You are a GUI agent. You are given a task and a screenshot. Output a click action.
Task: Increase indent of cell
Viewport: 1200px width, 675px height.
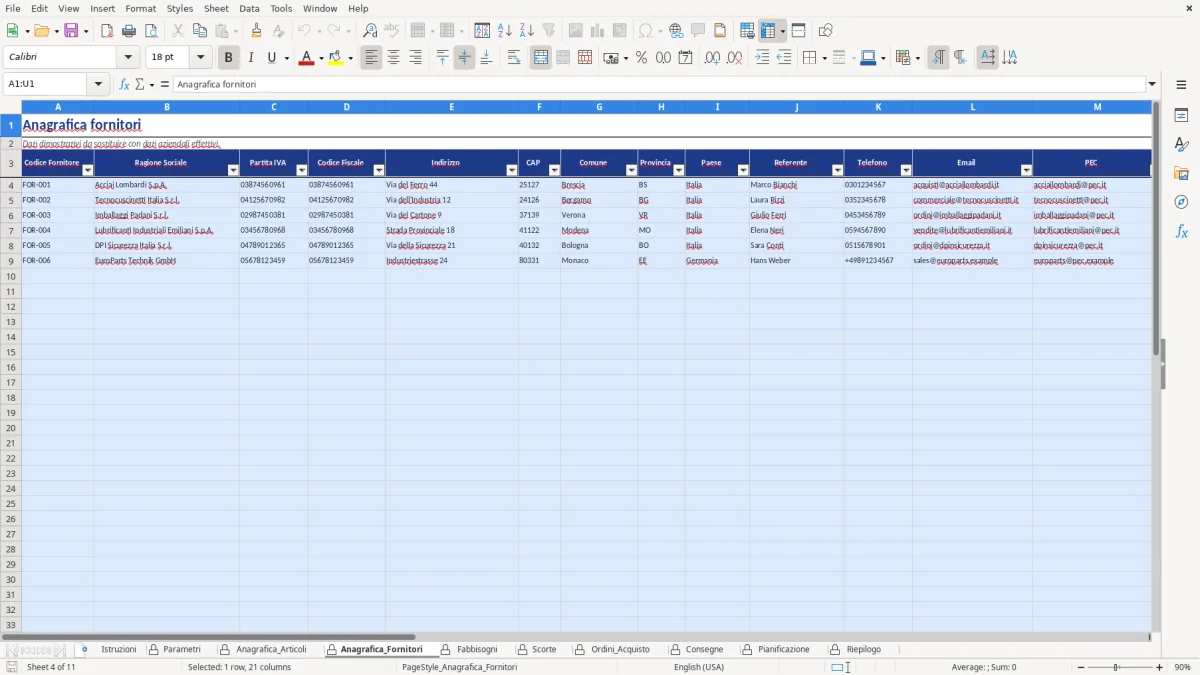coord(762,58)
